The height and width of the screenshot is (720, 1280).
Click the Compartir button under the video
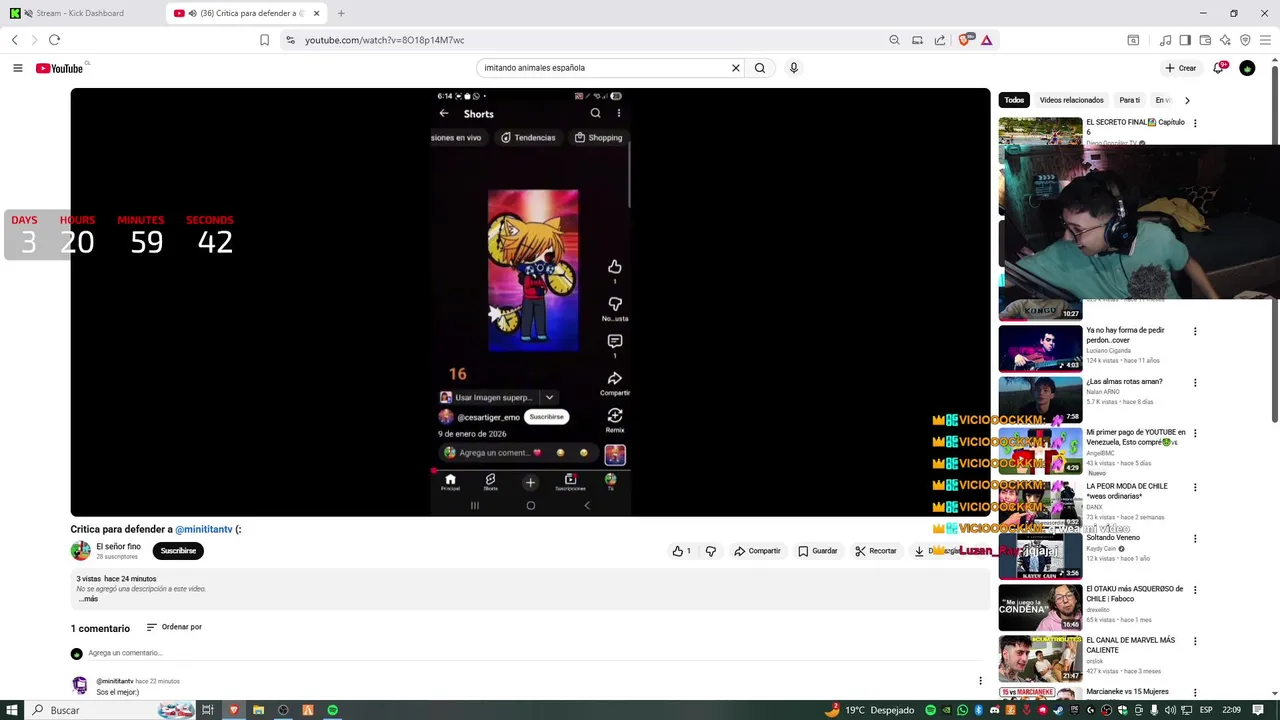click(757, 551)
